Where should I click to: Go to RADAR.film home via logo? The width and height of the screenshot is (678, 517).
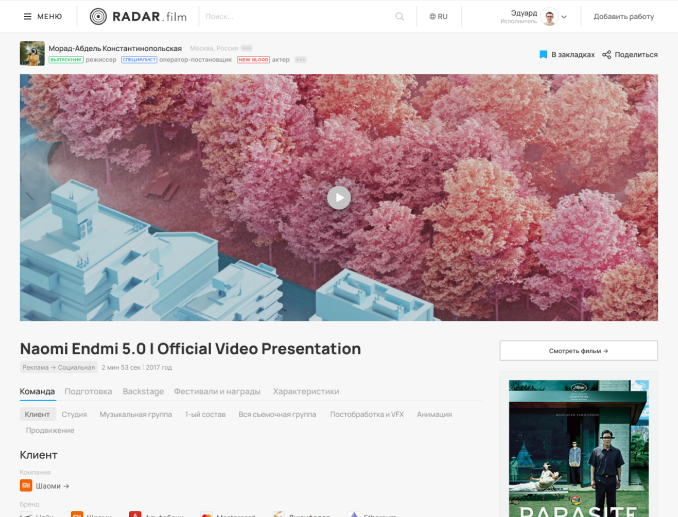coord(138,16)
